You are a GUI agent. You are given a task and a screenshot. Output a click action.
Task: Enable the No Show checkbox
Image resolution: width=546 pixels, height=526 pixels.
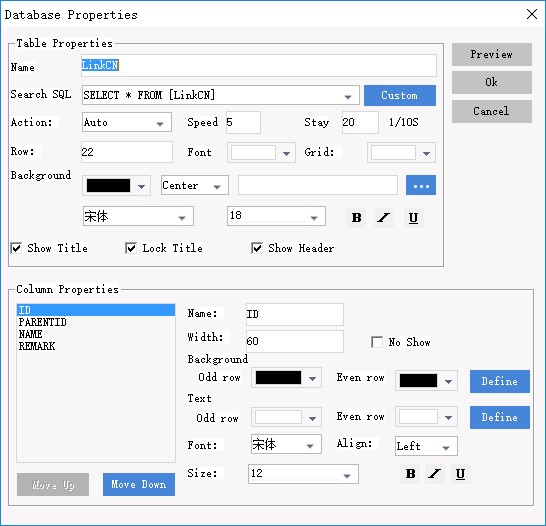(x=377, y=342)
